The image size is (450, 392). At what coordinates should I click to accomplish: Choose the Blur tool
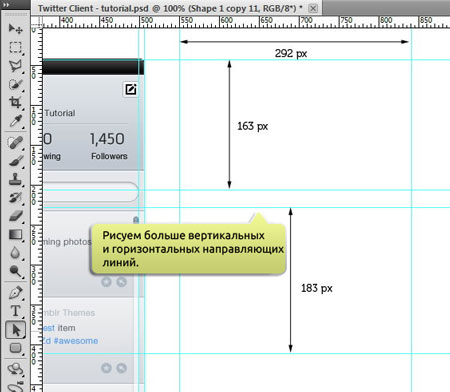15,253
